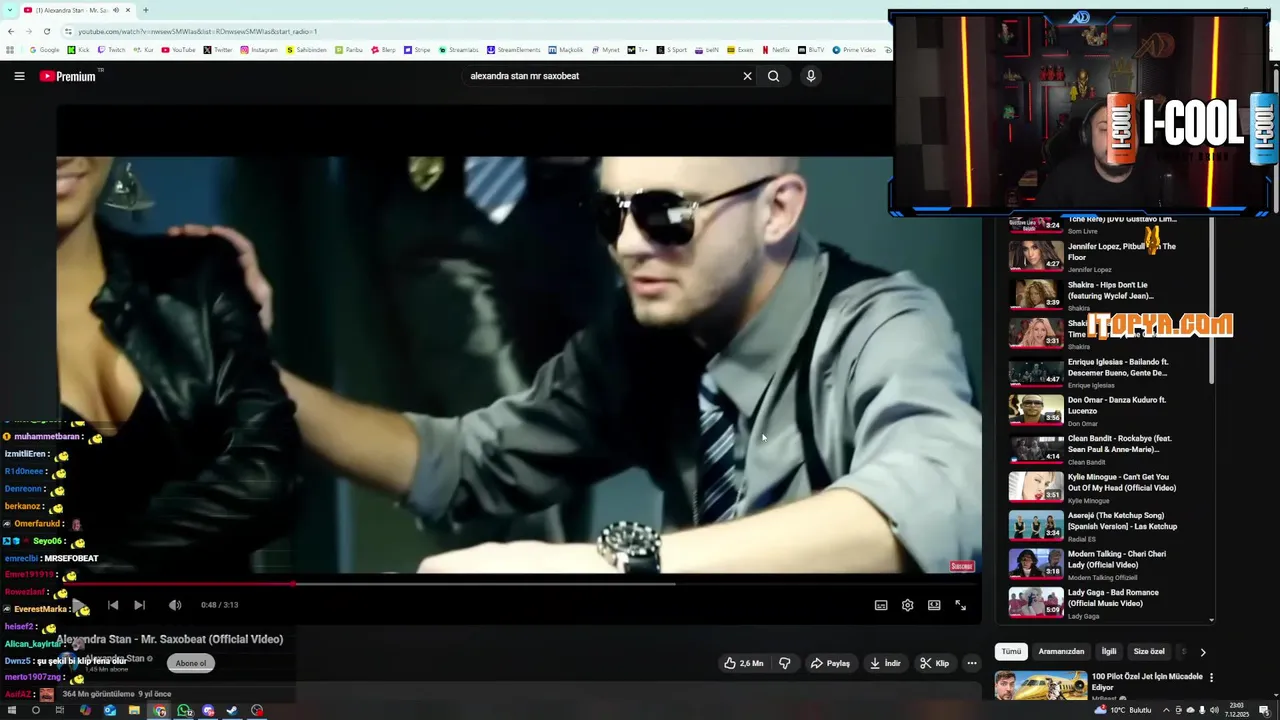Open the player settings gear
1280x720 pixels.
click(907, 605)
